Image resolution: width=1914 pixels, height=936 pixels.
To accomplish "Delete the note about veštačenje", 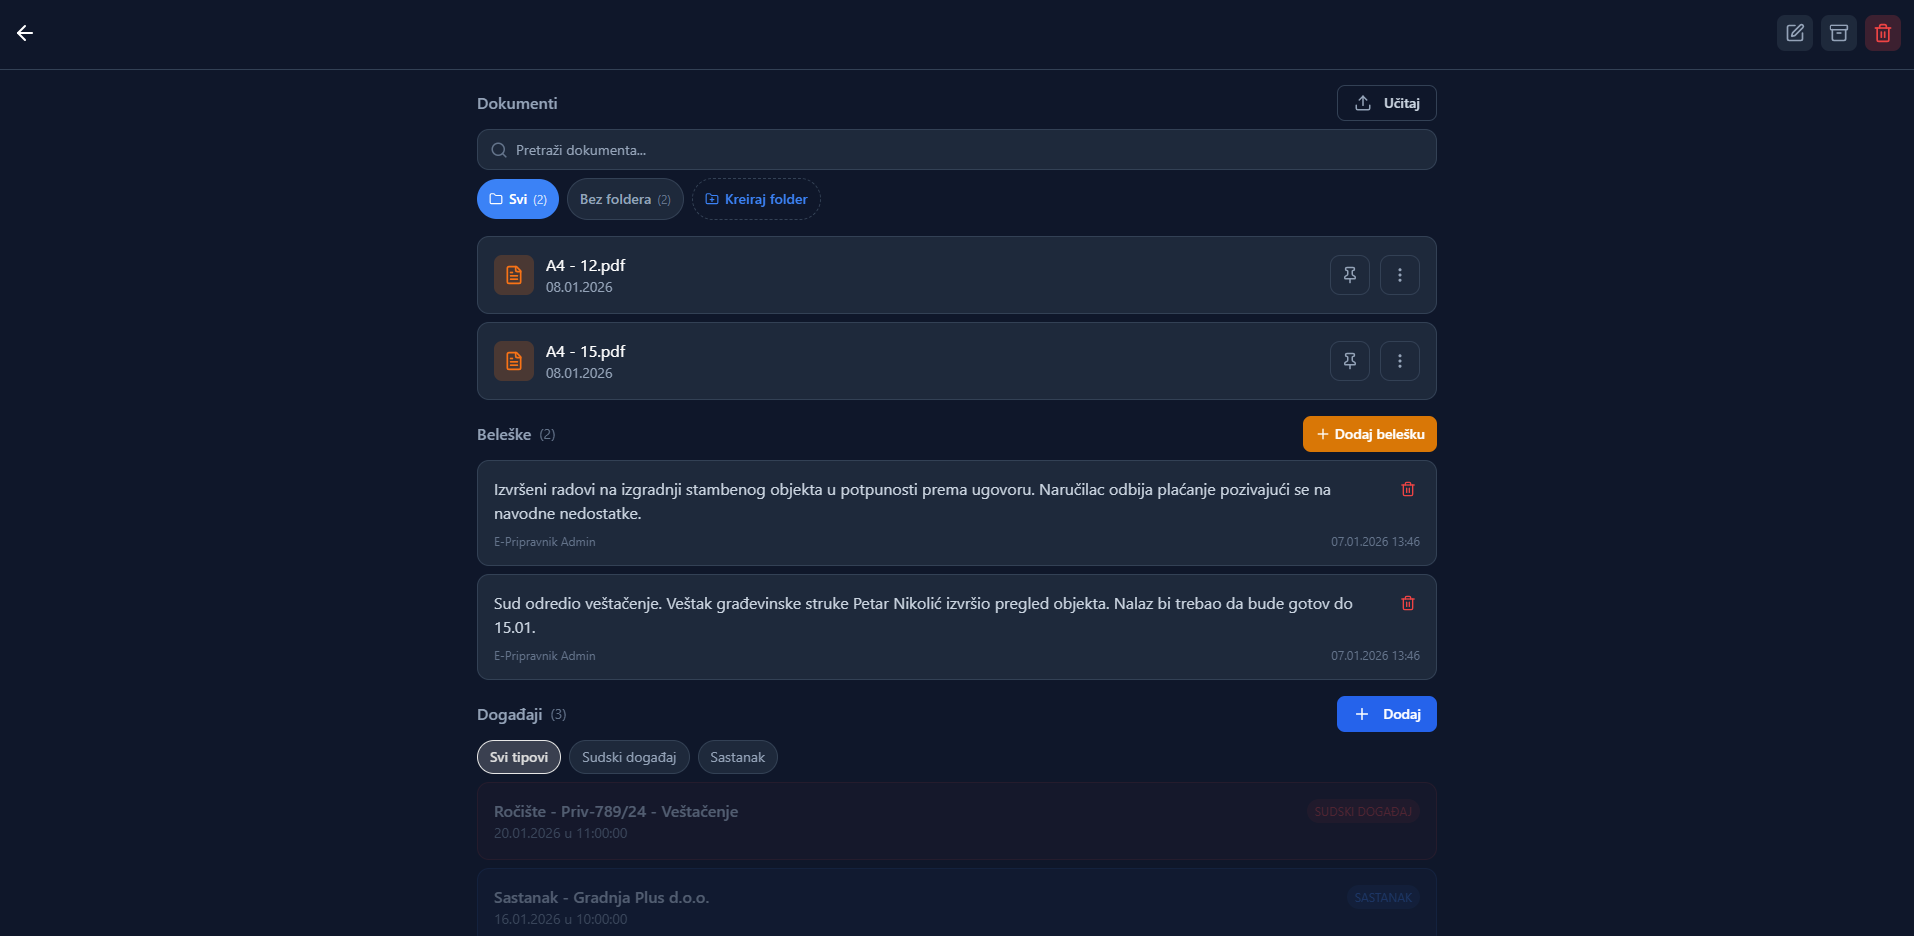I will (x=1408, y=603).
